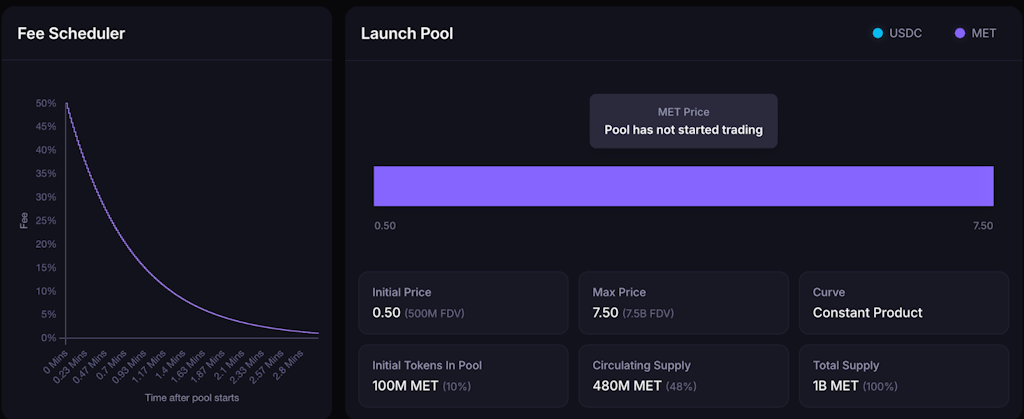Toggle the MET legend label

click(984, 33)
